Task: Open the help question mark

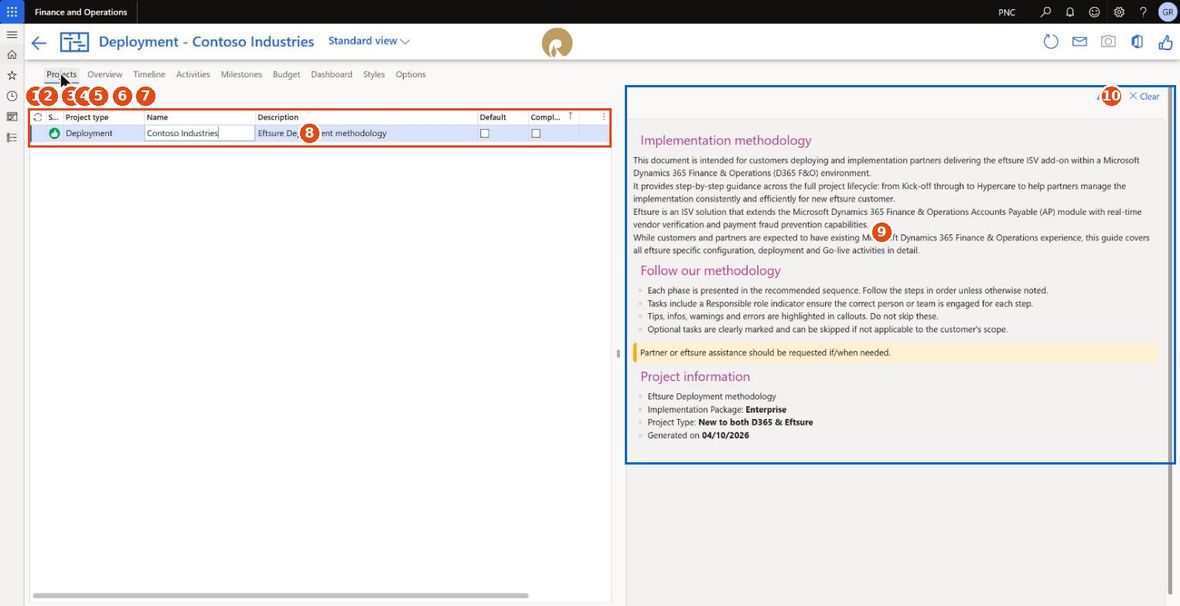Action: point(1143,12)
